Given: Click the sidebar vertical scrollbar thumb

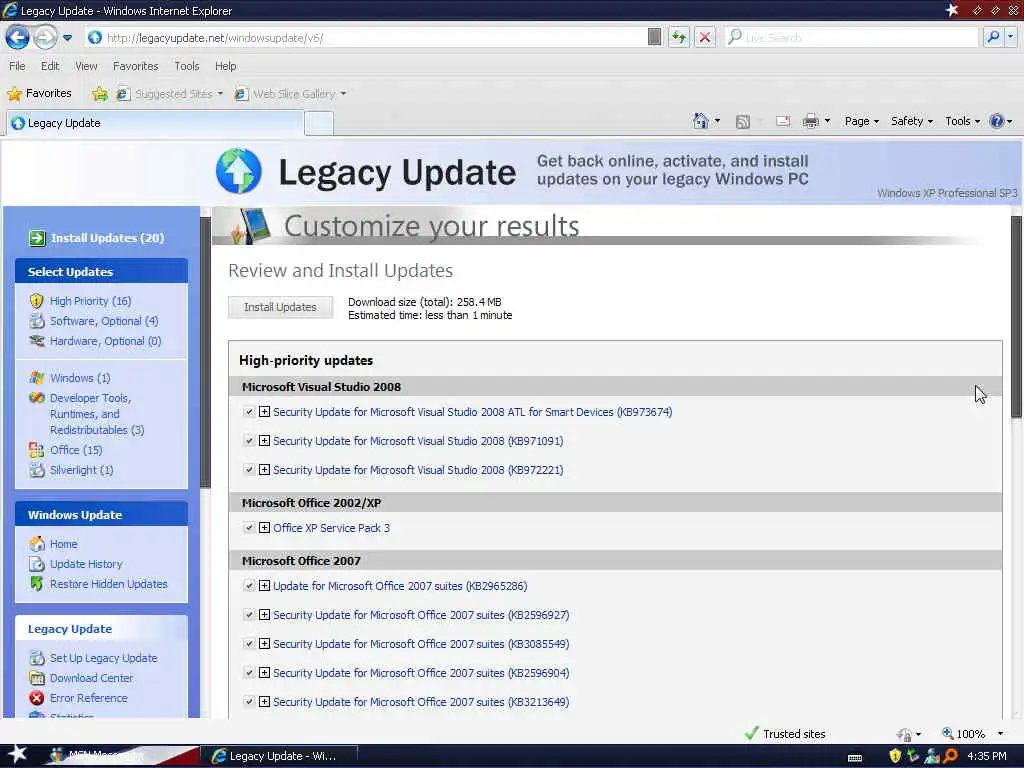Looking at the screenshot, I should [x=206, y=353].
